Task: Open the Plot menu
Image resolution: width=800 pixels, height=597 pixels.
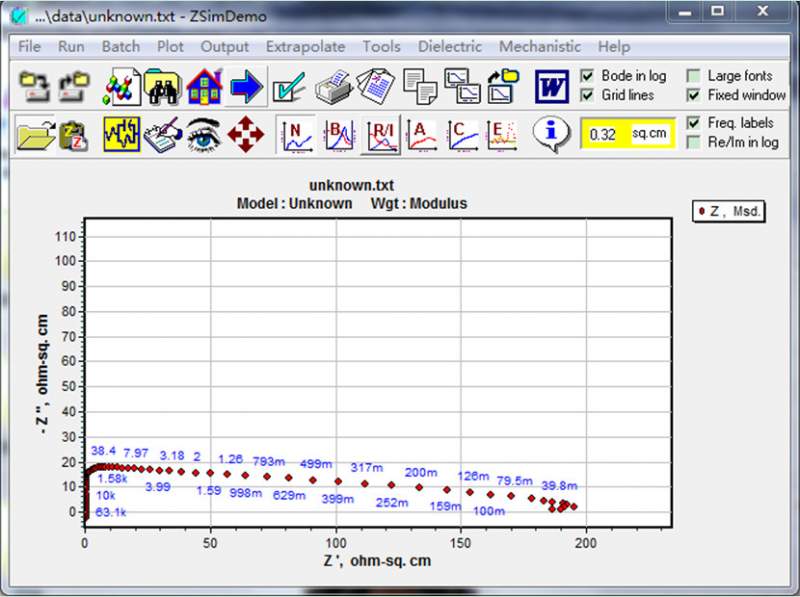Action: (170, 46)
